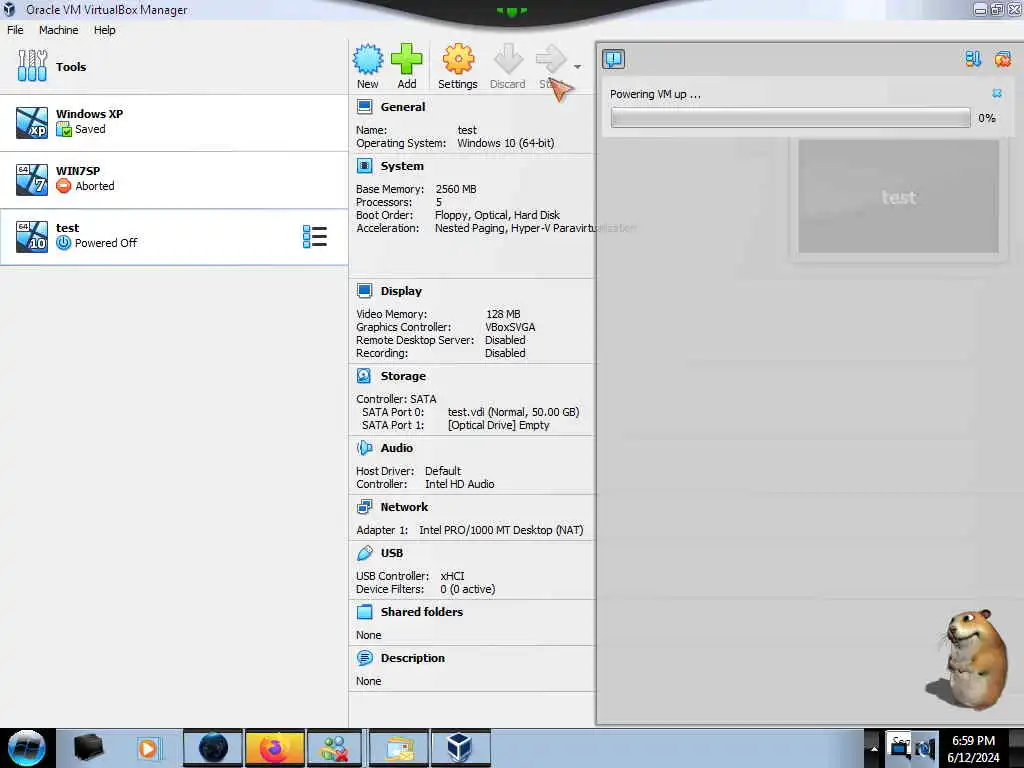This screenshot has height=768, width=1024.
Task: Dismiss the Powering VM up notification
Action: [x=997, y=93]
